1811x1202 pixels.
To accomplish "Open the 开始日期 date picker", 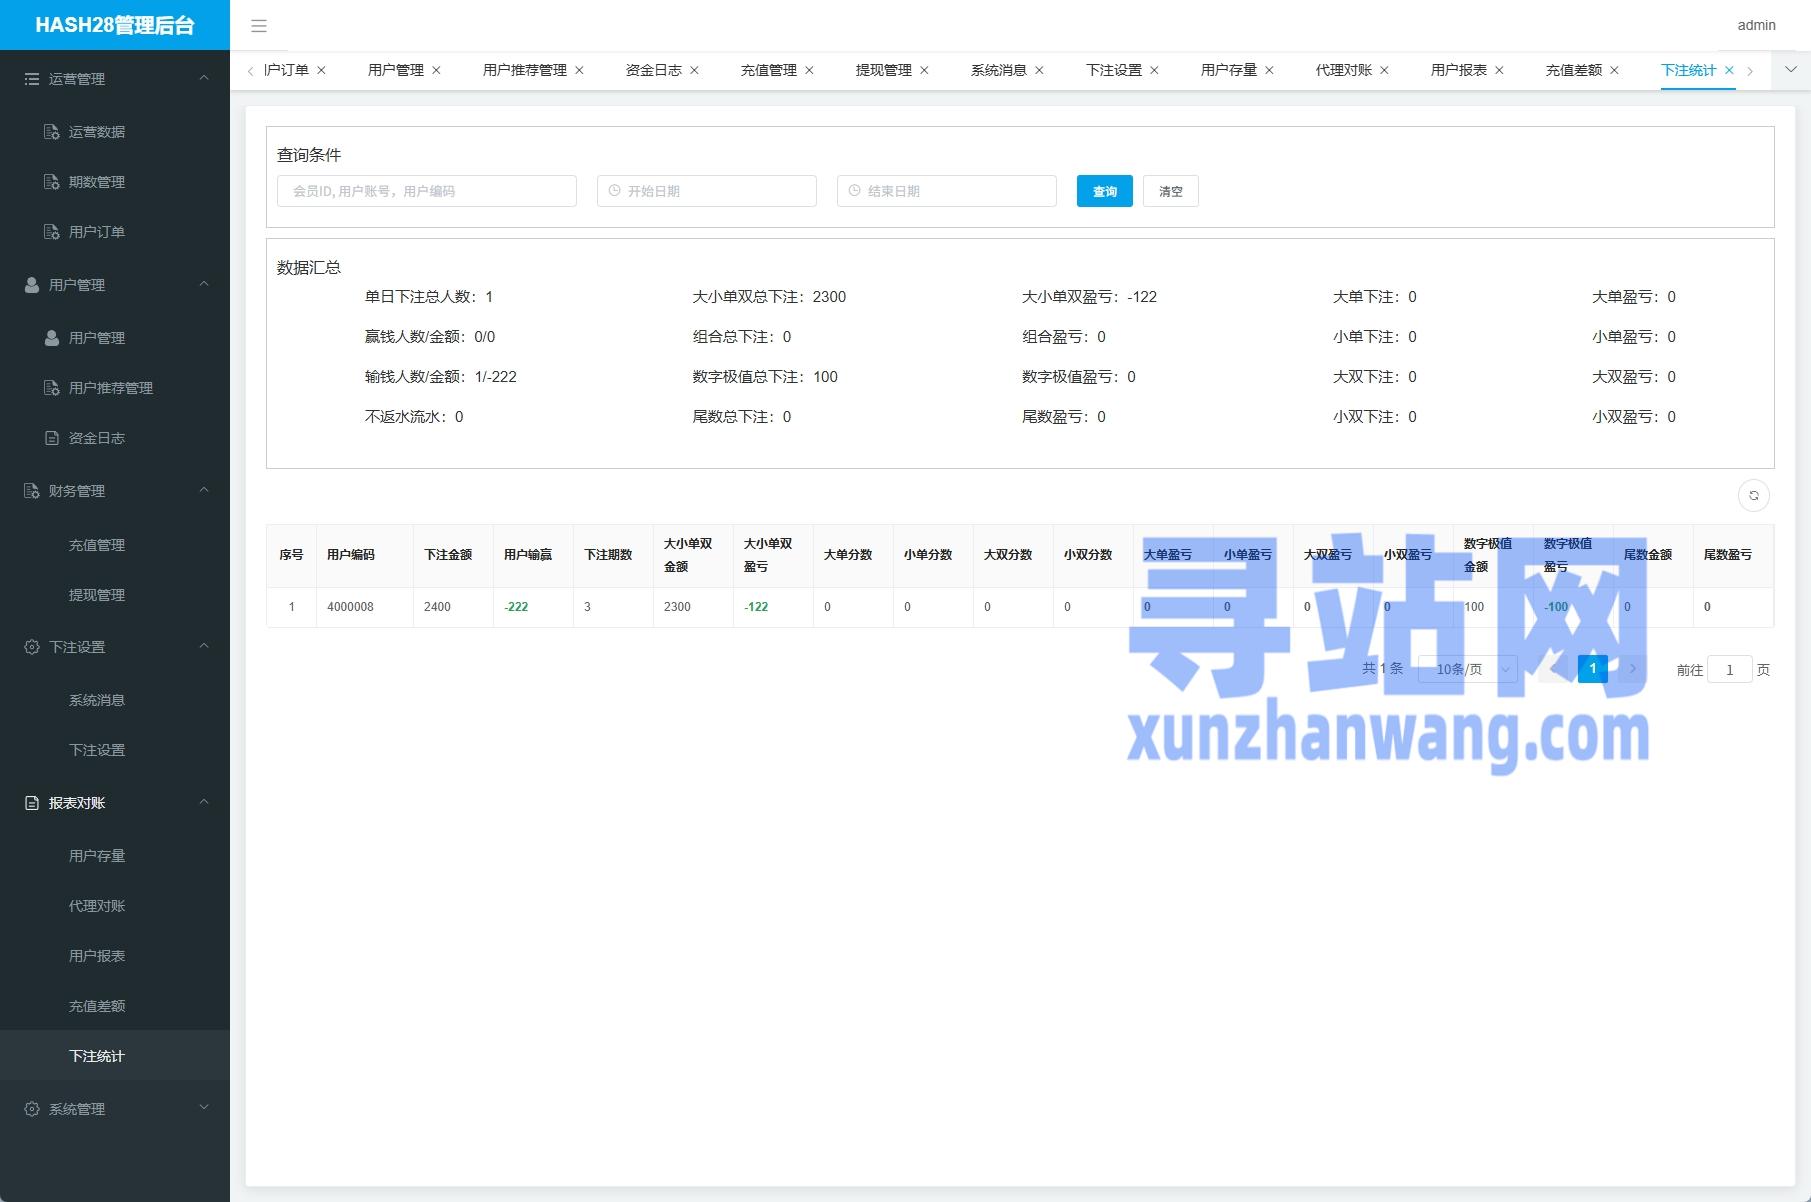I will (x=707, y=191).
